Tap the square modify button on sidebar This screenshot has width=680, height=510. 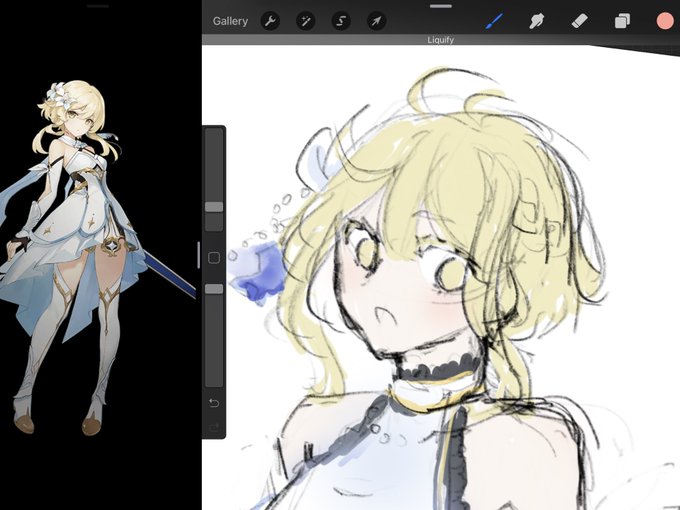point(214,258)
